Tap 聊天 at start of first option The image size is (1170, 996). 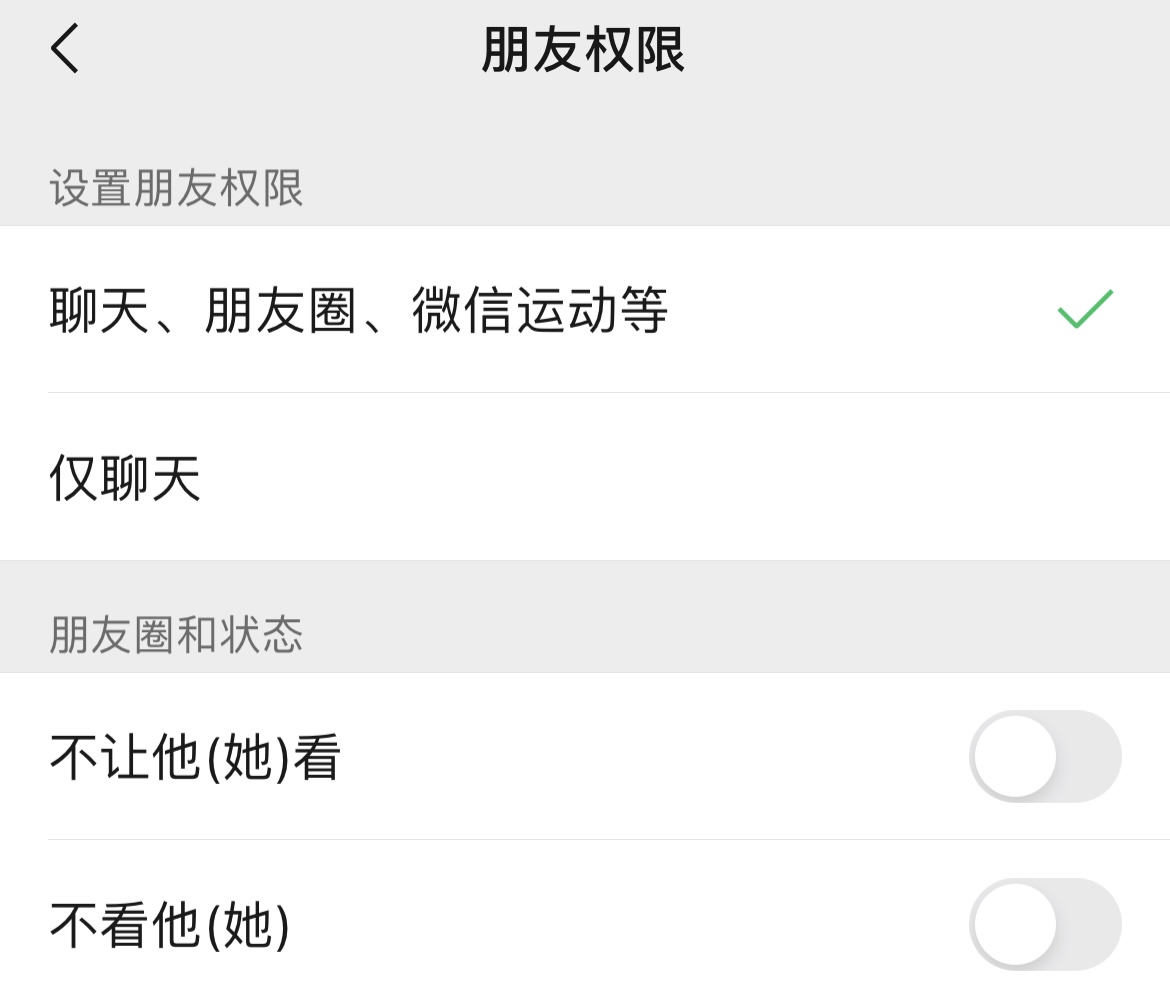coord(100,310)
